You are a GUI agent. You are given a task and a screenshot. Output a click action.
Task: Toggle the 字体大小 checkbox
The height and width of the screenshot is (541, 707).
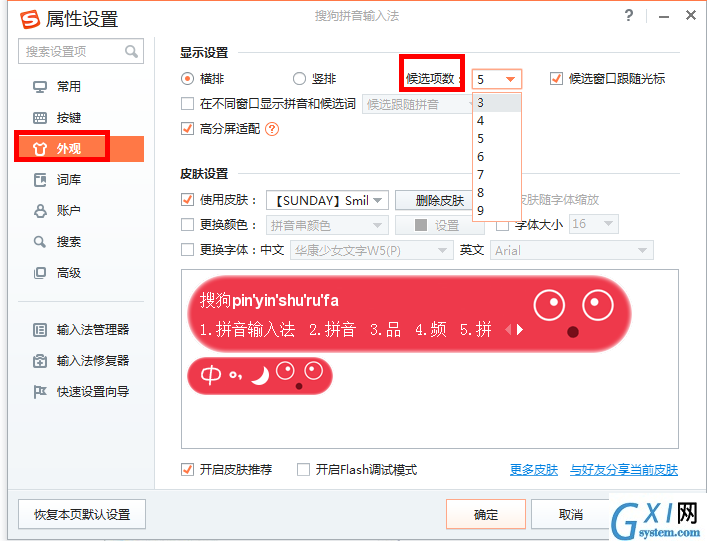pos(502,225)
